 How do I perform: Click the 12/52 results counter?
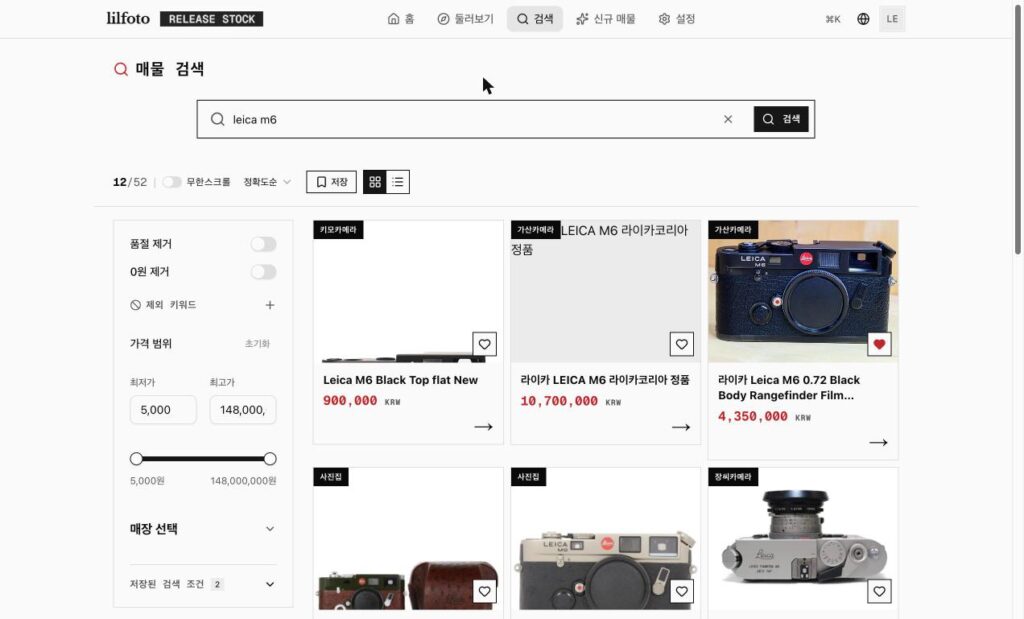(x=130, y=182)
